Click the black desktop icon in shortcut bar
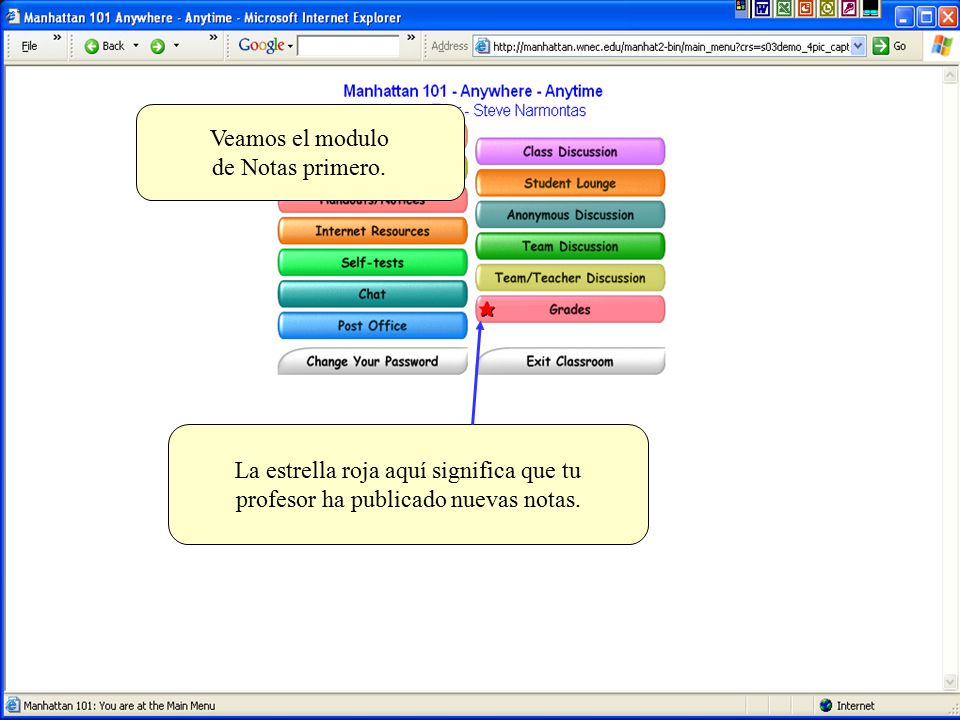 870,8
